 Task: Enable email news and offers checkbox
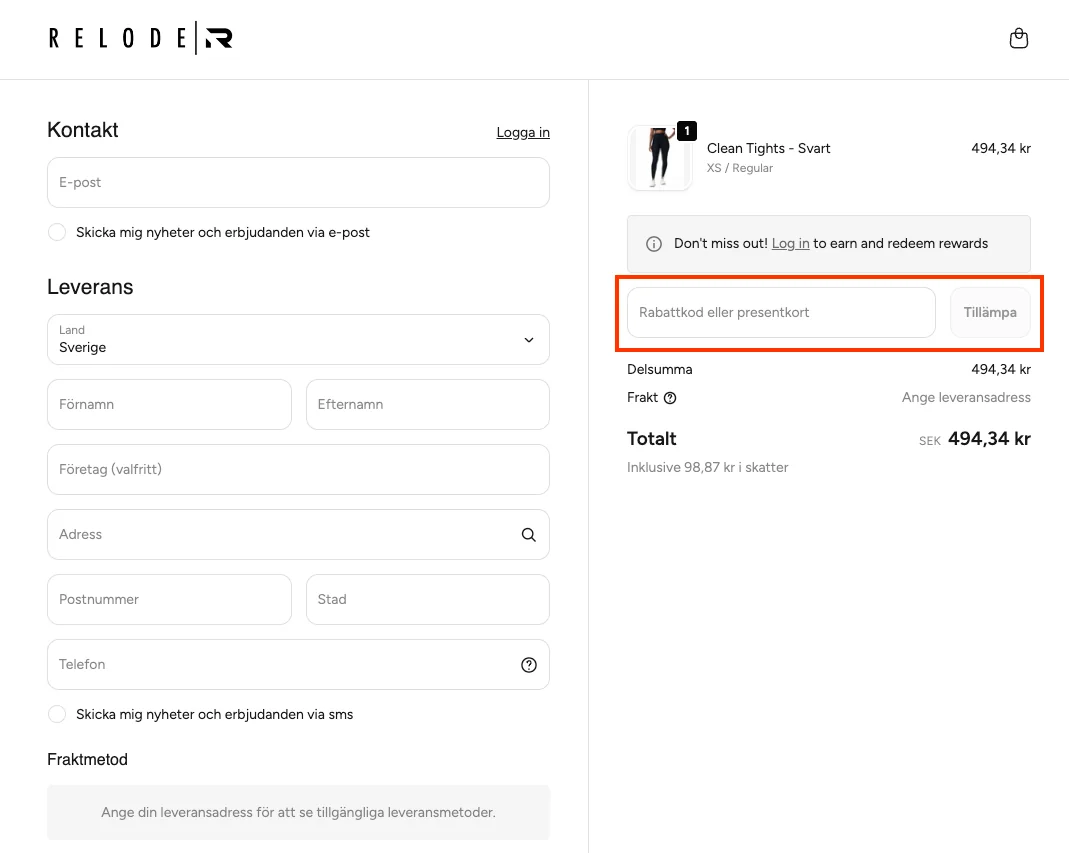click(57, 232)
